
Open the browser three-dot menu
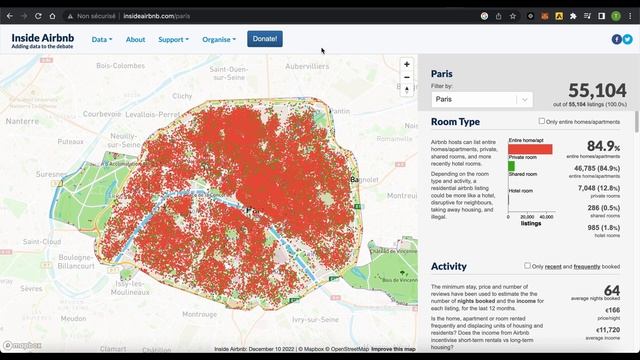coord(631,16)
